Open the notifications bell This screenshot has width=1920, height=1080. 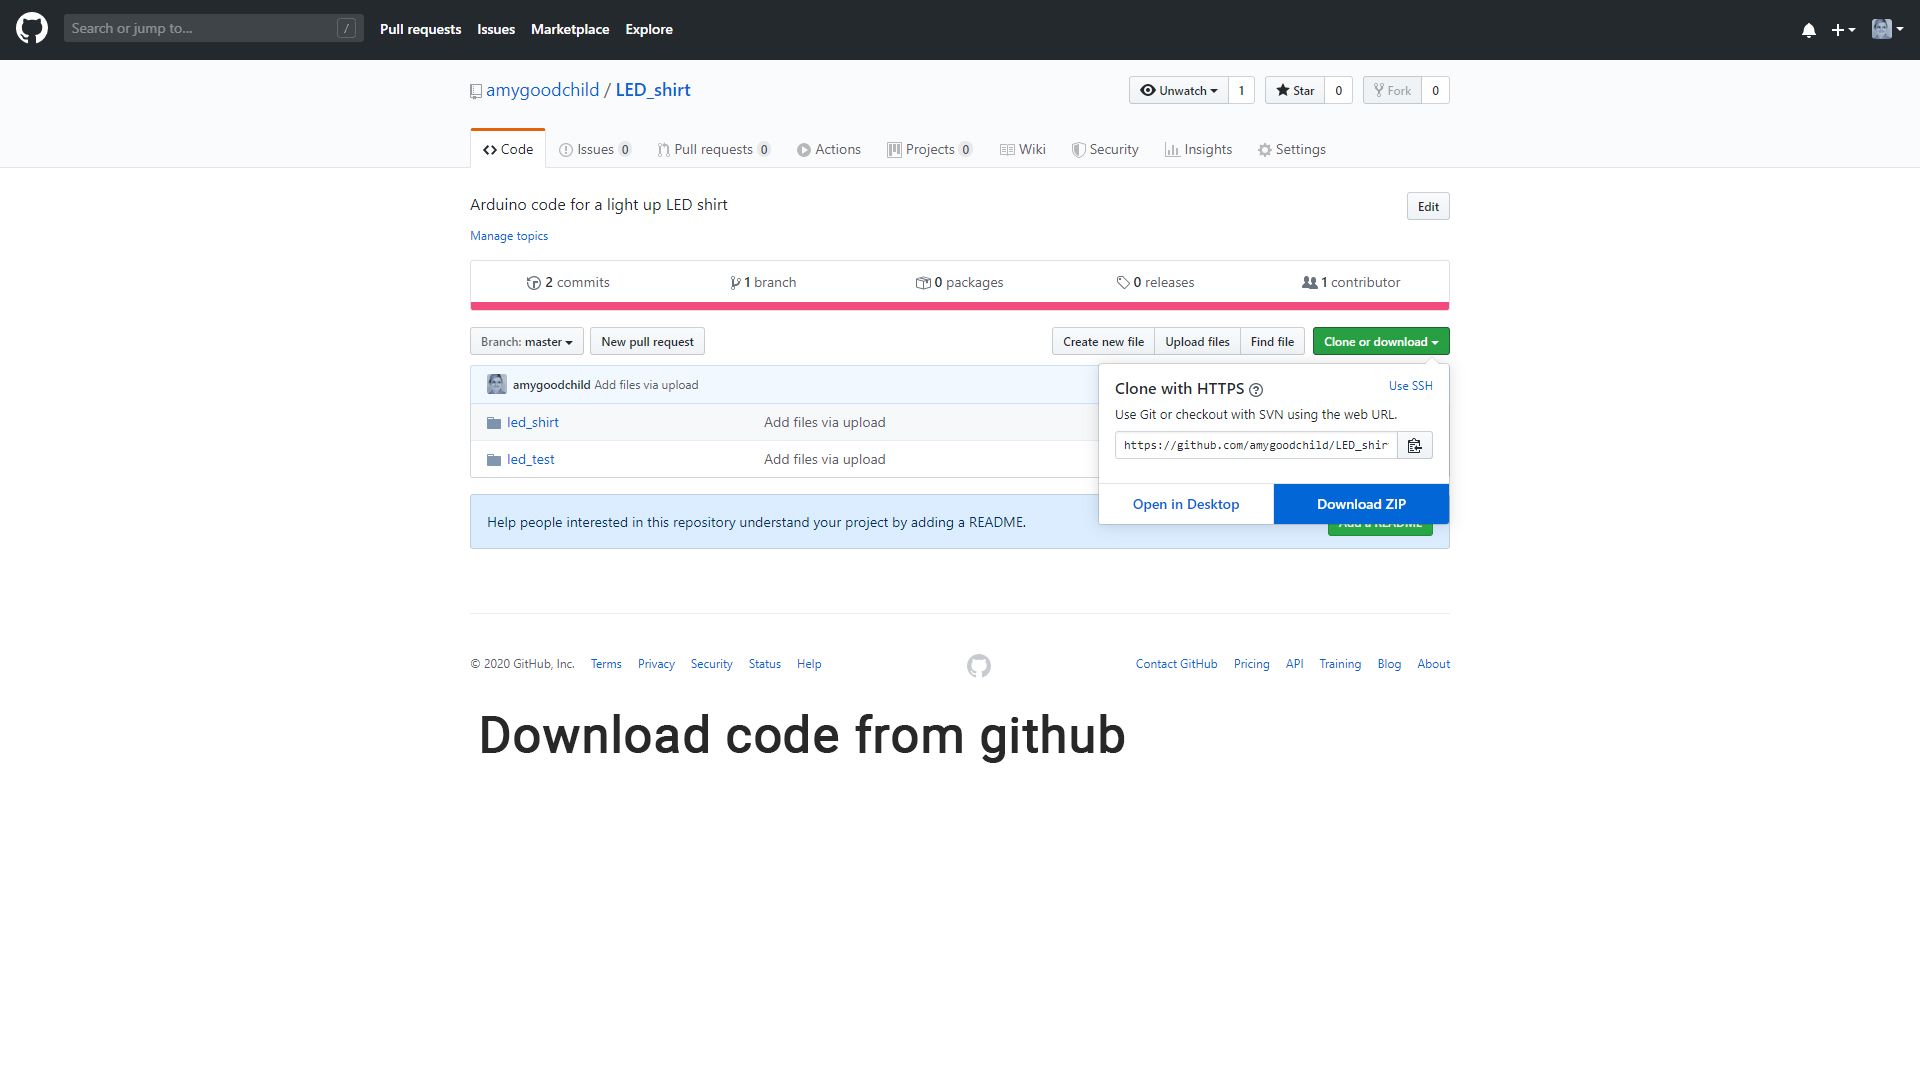(x=1808, y=30)
